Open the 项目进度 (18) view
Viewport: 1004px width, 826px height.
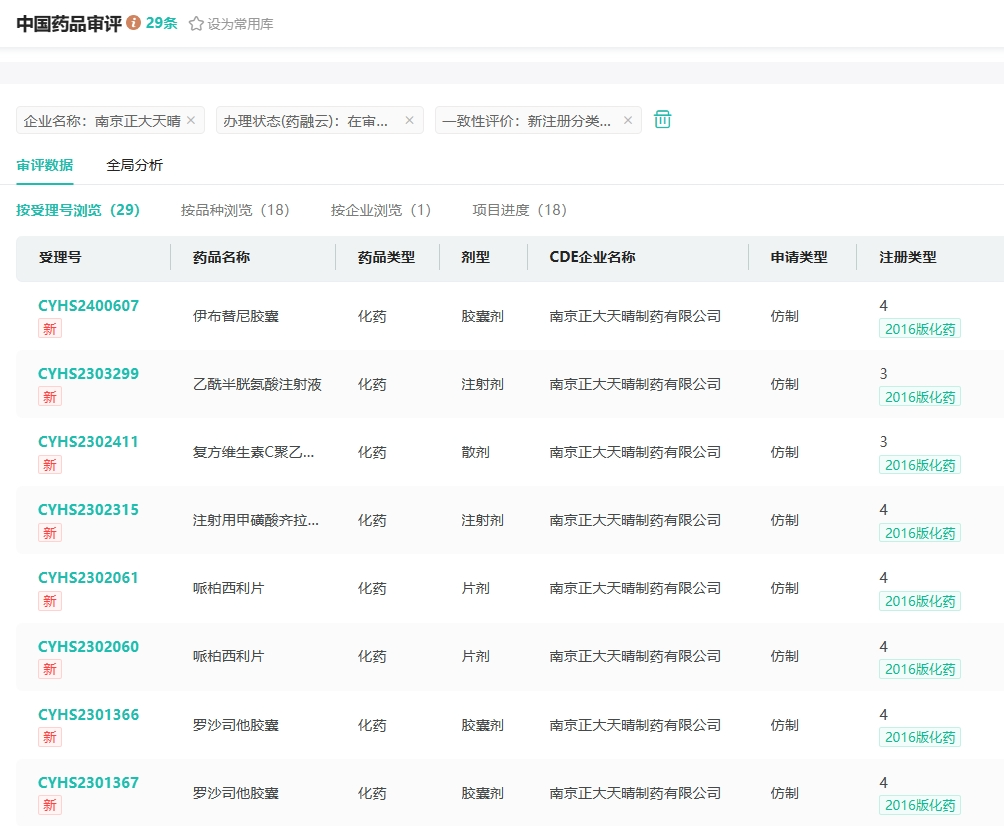click(519, 210)
